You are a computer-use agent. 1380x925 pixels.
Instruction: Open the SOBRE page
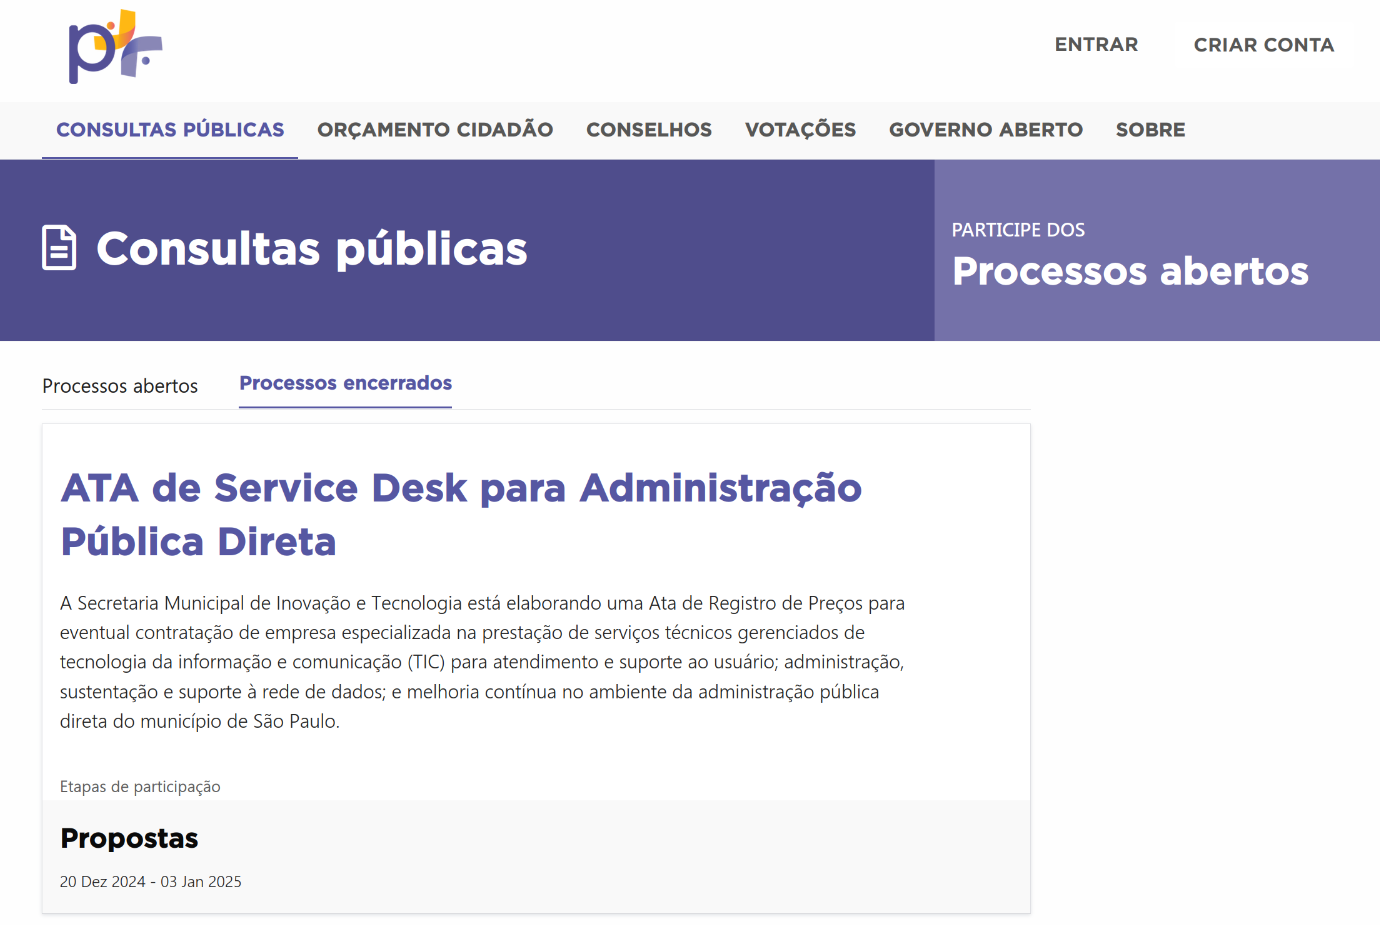click(1150, 130)
